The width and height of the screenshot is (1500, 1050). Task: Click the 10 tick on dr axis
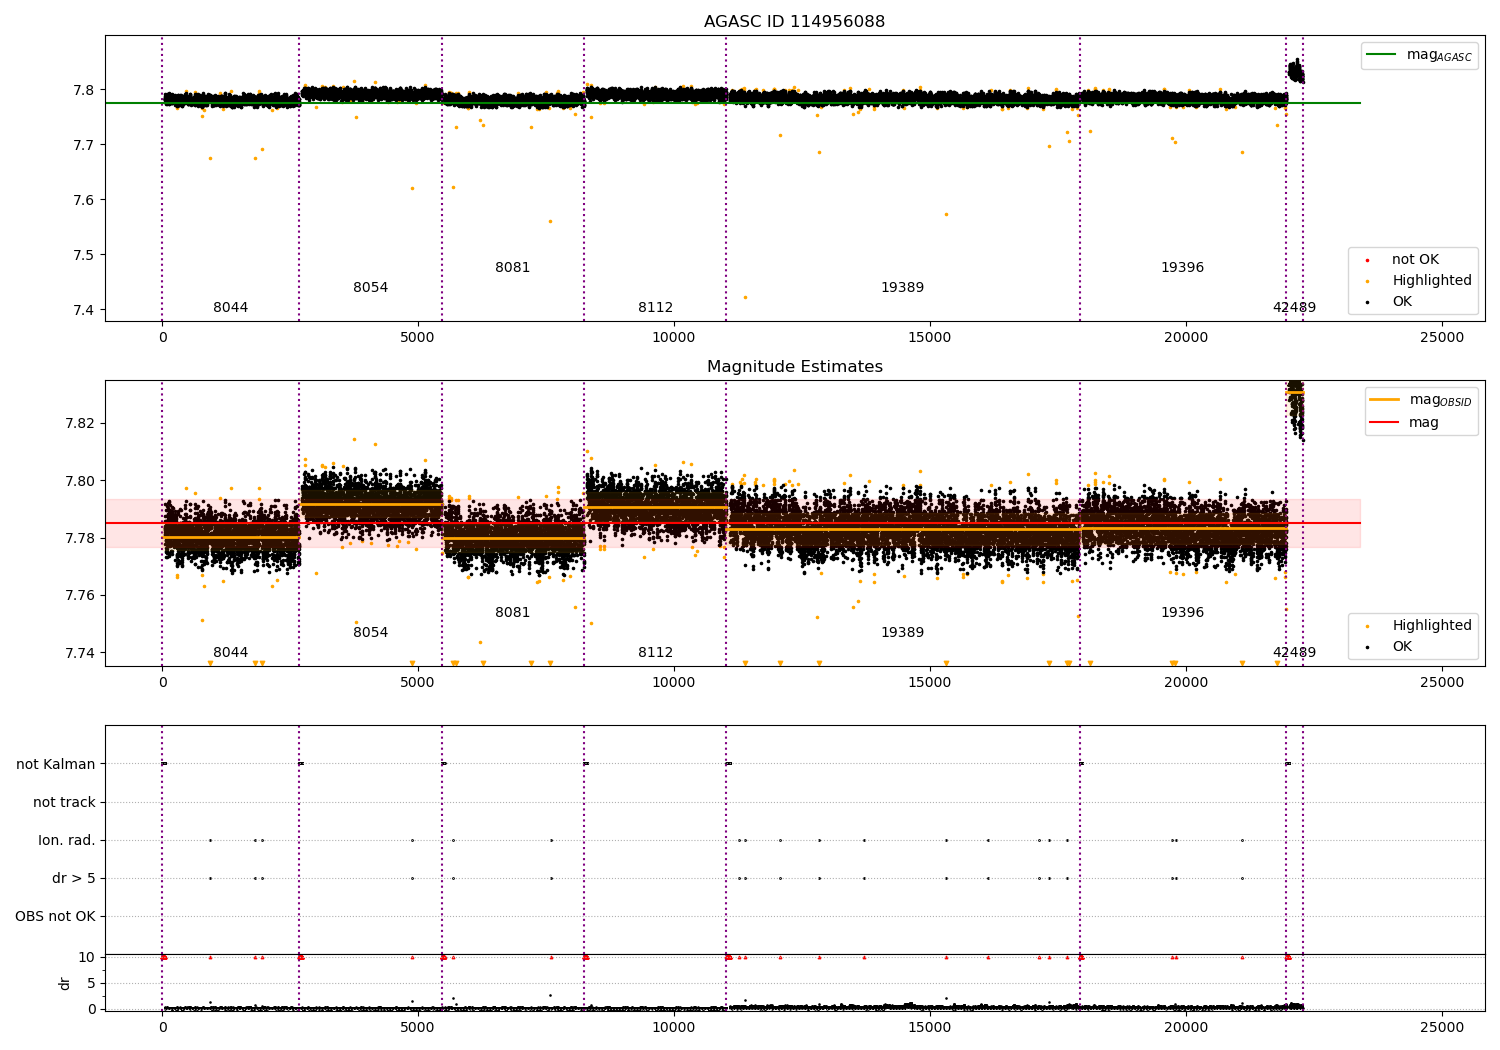[x=86, y=958]
